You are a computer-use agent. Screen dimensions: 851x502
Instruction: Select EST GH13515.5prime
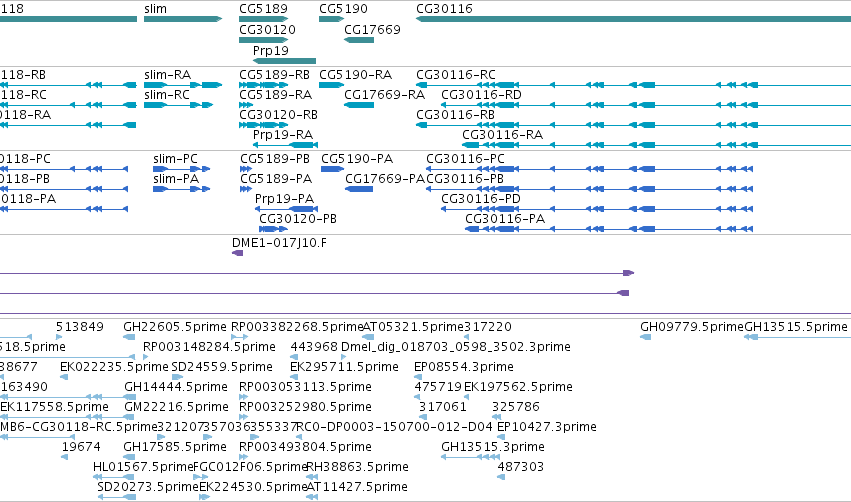pos(795,327)
